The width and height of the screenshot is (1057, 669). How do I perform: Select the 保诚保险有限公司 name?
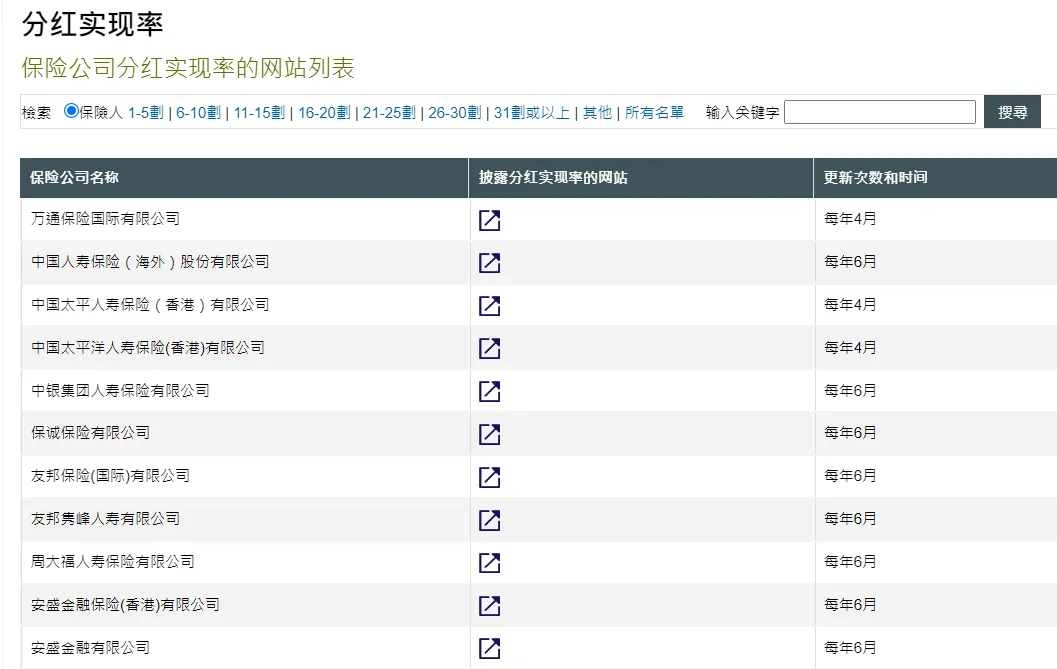[90, 433]
